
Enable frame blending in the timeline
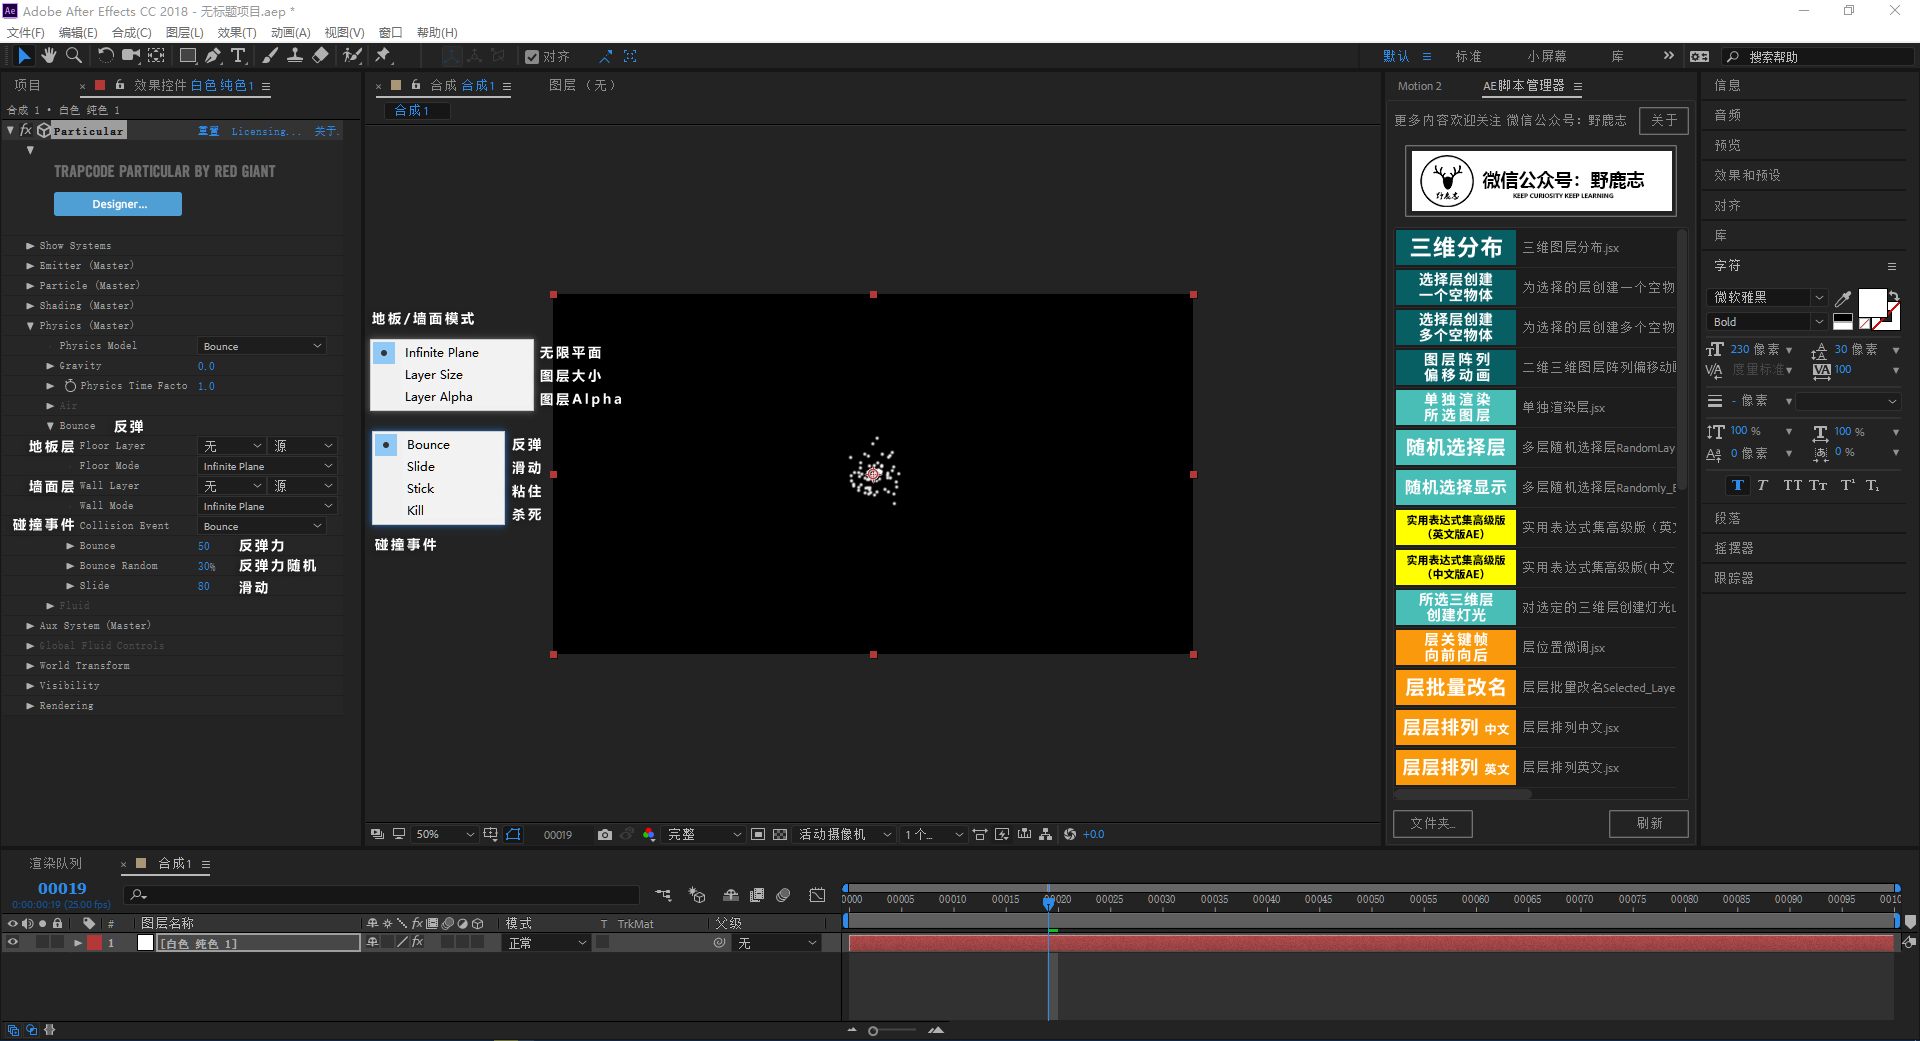coord(757,895)
